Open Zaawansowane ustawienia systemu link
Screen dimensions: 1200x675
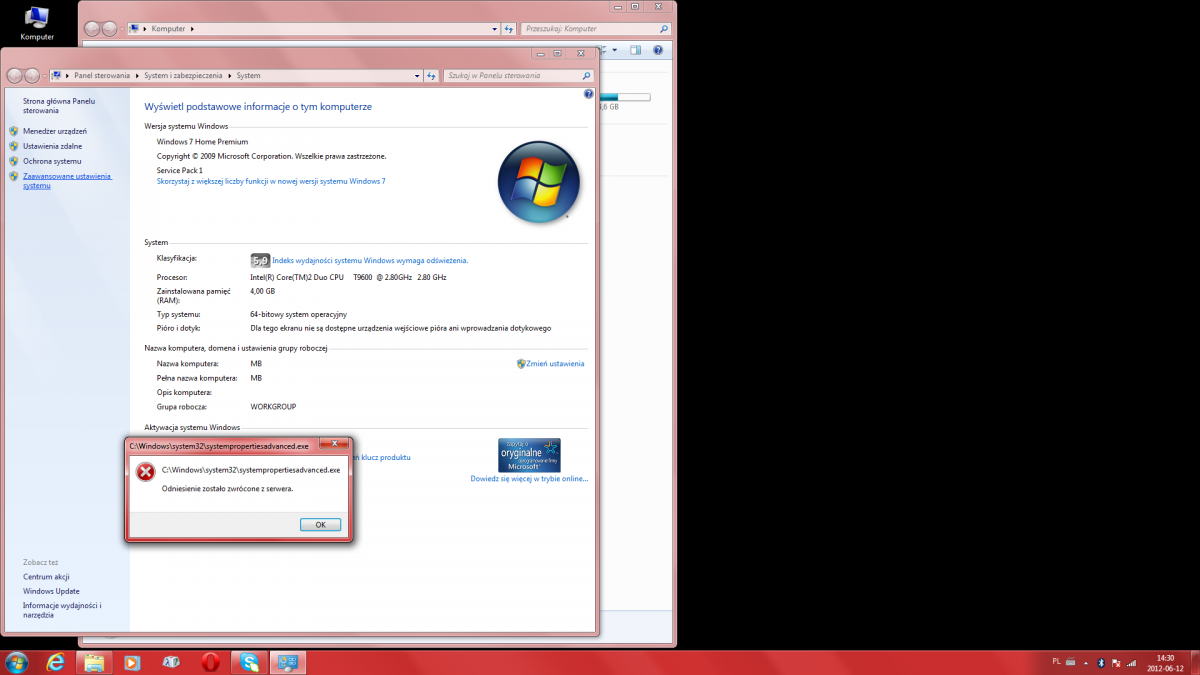[x=67, y=181]
